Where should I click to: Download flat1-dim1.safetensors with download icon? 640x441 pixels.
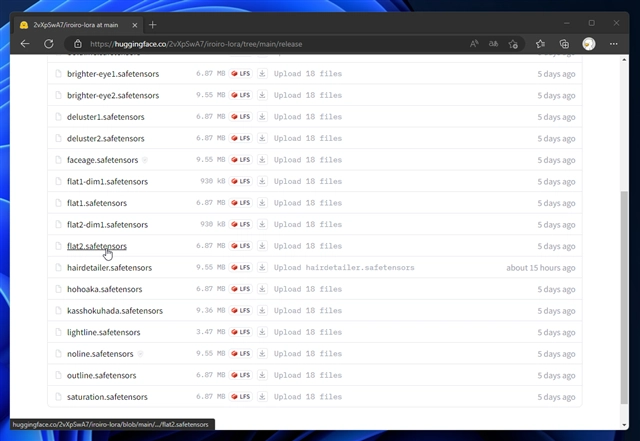[x=262, y=181]
